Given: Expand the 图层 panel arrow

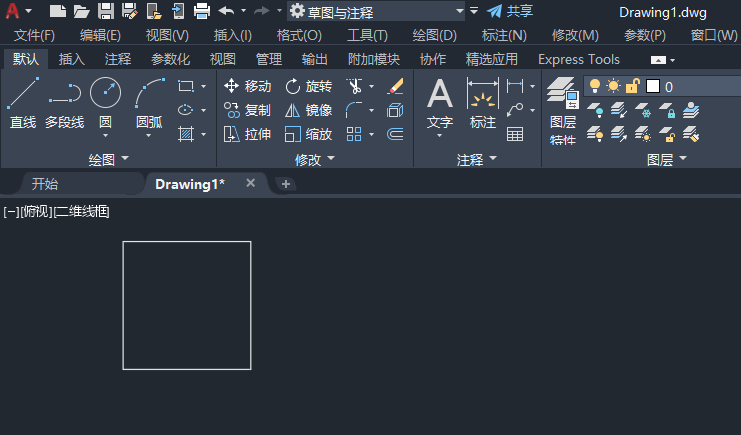Looking at the screenshot, I should point(683,158).
